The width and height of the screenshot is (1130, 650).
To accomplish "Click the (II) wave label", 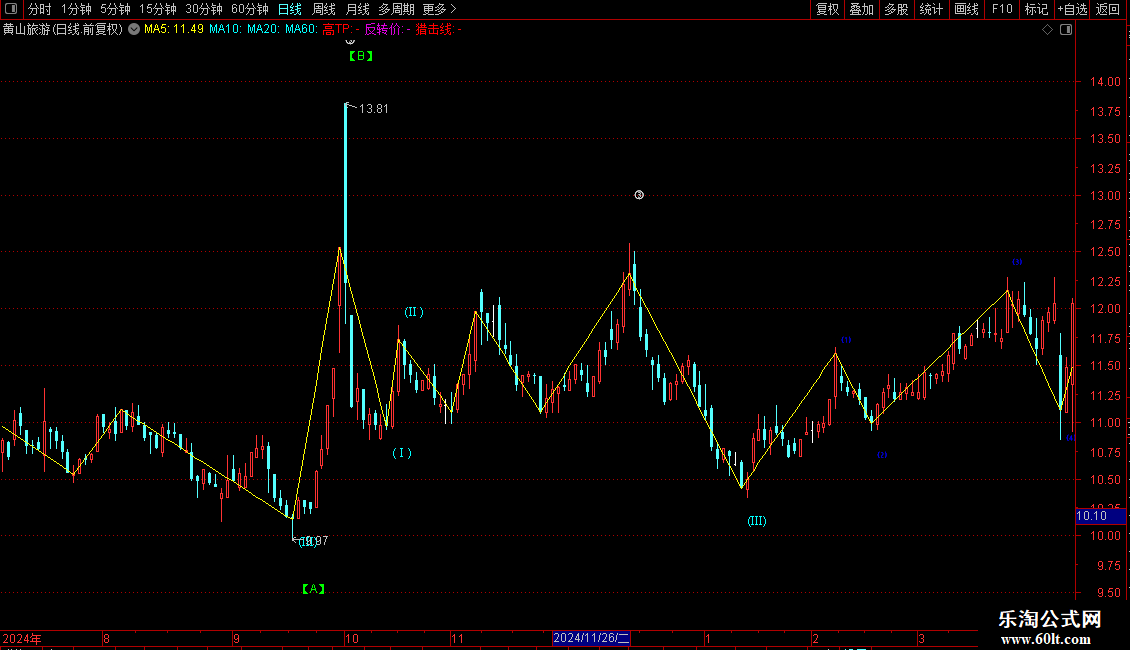I will point(414,312).
